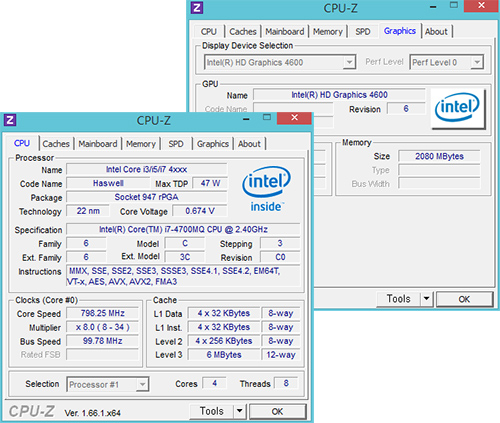
Task: Click the Technology value '22 nm'
Action: pyautogui.click(x=88, y=211)
